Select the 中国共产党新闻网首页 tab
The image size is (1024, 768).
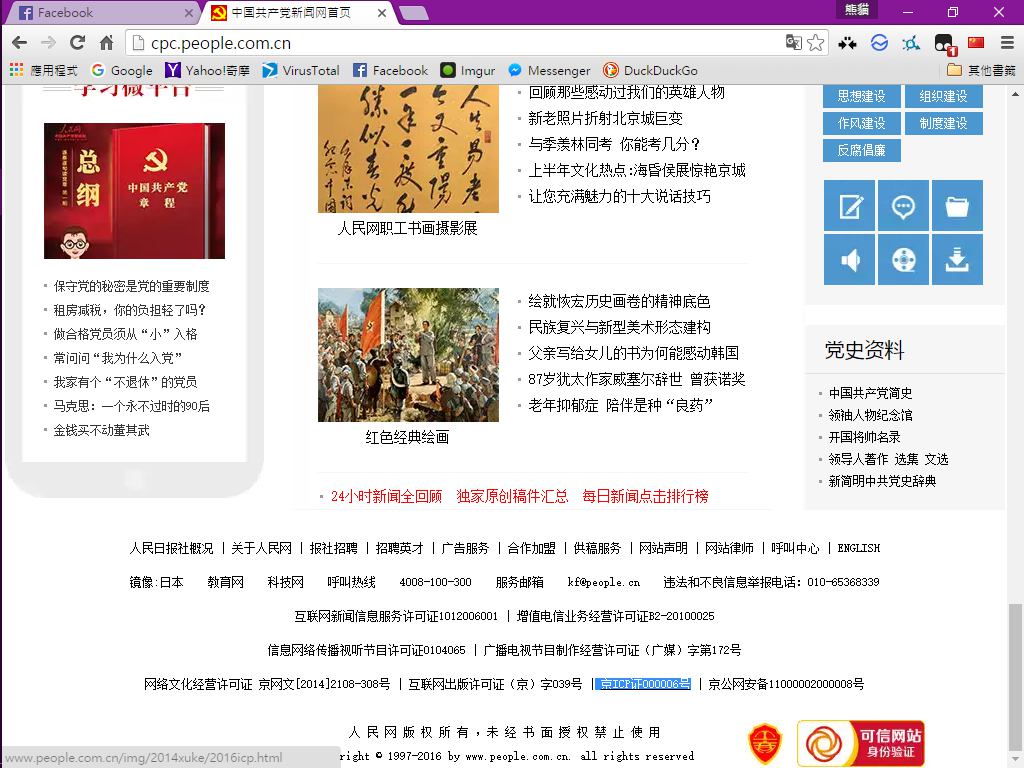(x=297, y=12)
